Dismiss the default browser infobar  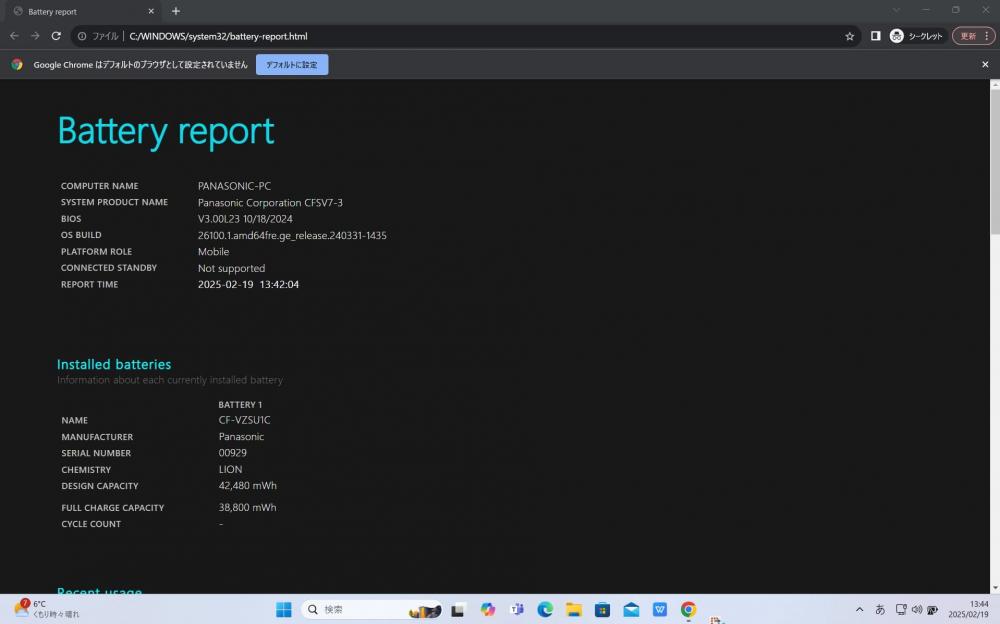(985, 64)
